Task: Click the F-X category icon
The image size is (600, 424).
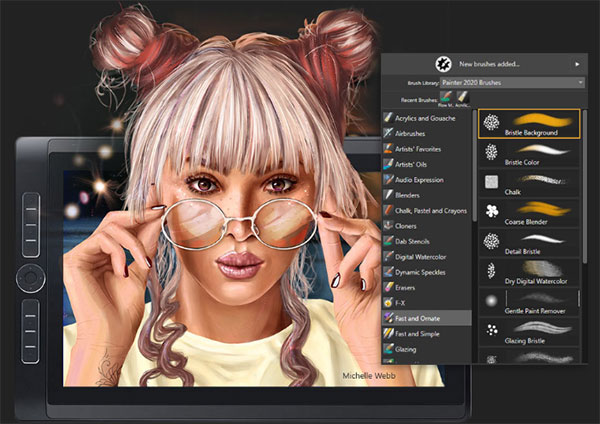Action: pyautogui.click(x=388, y=303)
